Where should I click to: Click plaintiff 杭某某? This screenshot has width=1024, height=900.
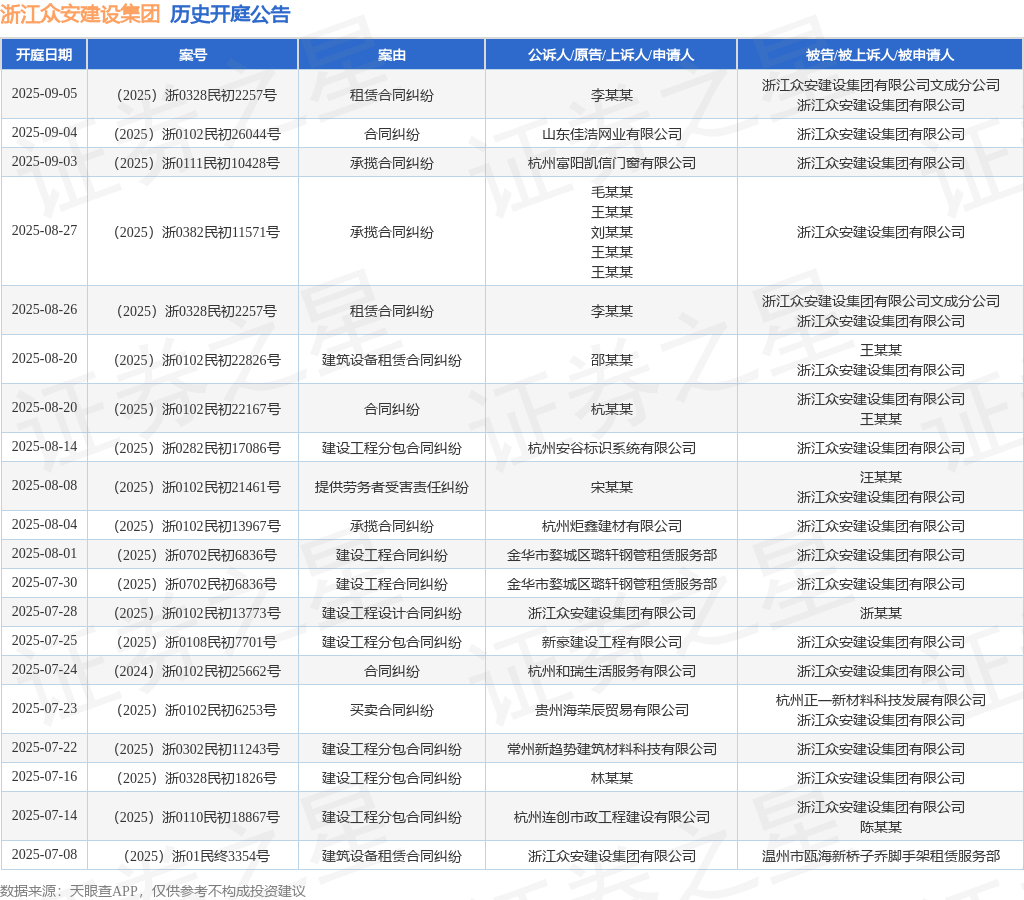tap(612, 409)
